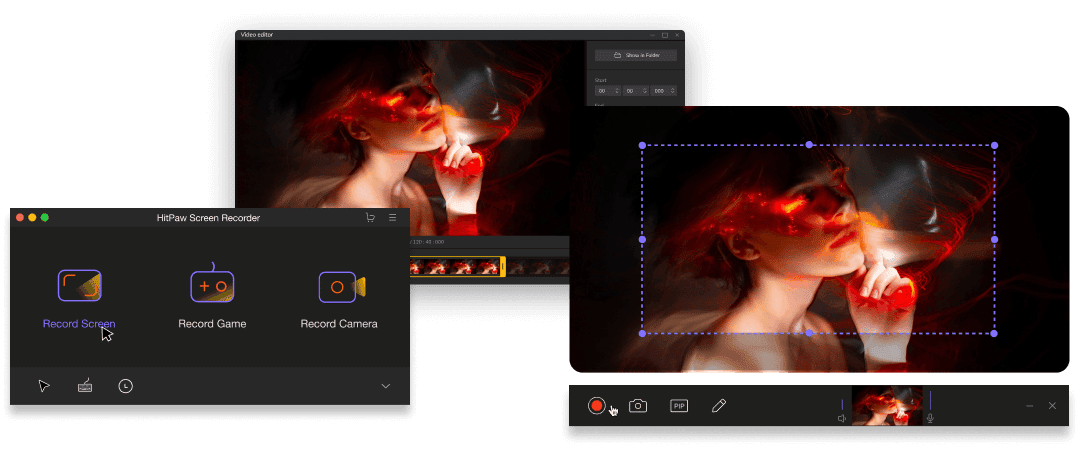This screenshot has height=457, width=1084.
Task: Click the dimmed timeline frames after trim handle
Action: 538,267
